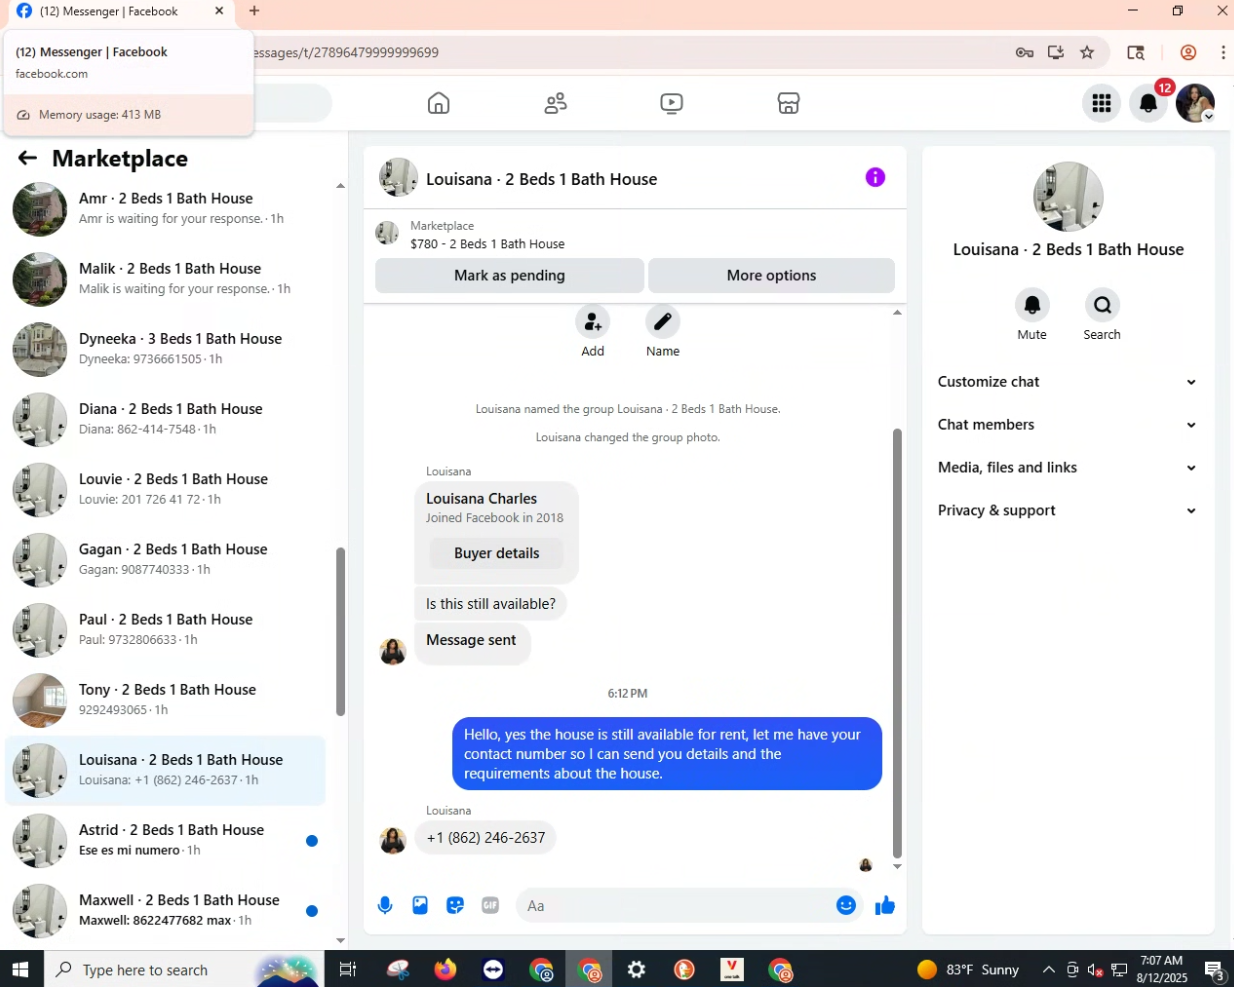Open Friends icon in top navigation
The width and height of the screenshot is (1234, 987).
[555, 103]
